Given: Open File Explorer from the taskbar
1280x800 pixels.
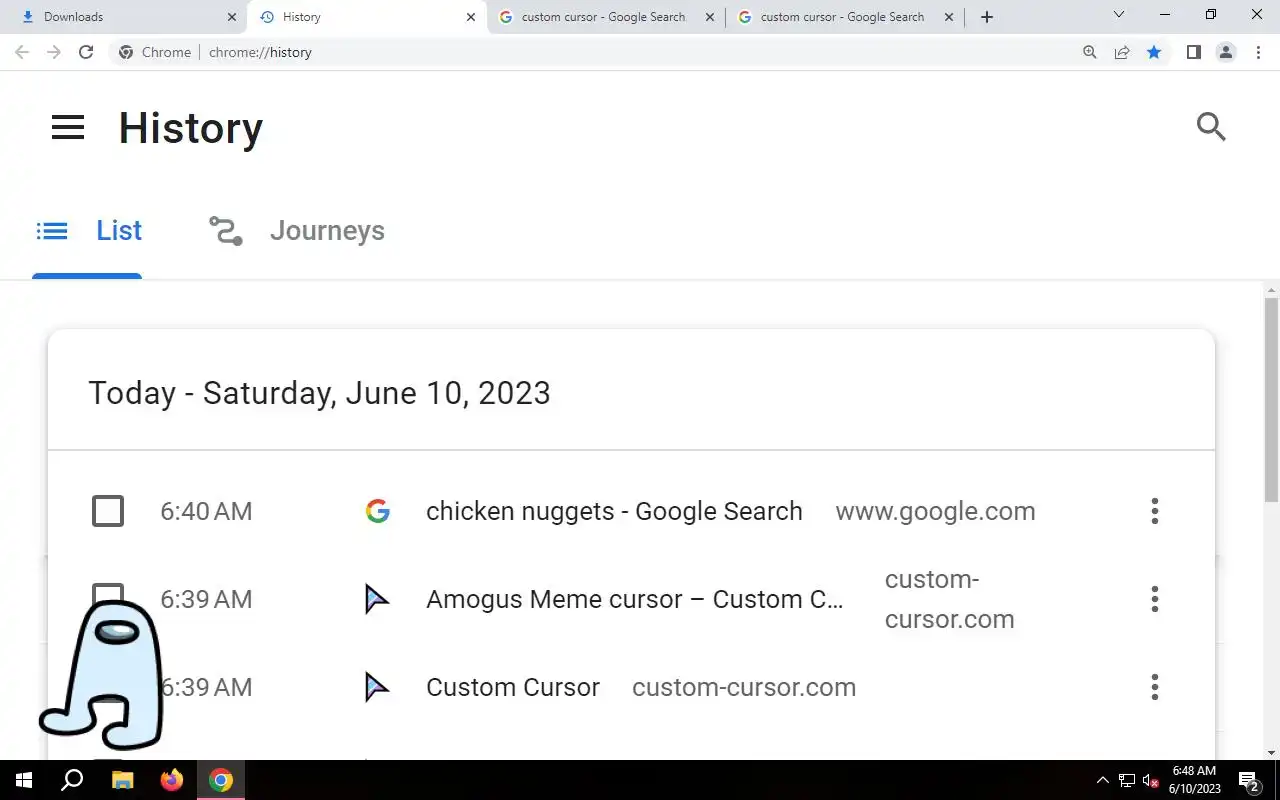Looking at the screenshot, I should tap(122, 780).
